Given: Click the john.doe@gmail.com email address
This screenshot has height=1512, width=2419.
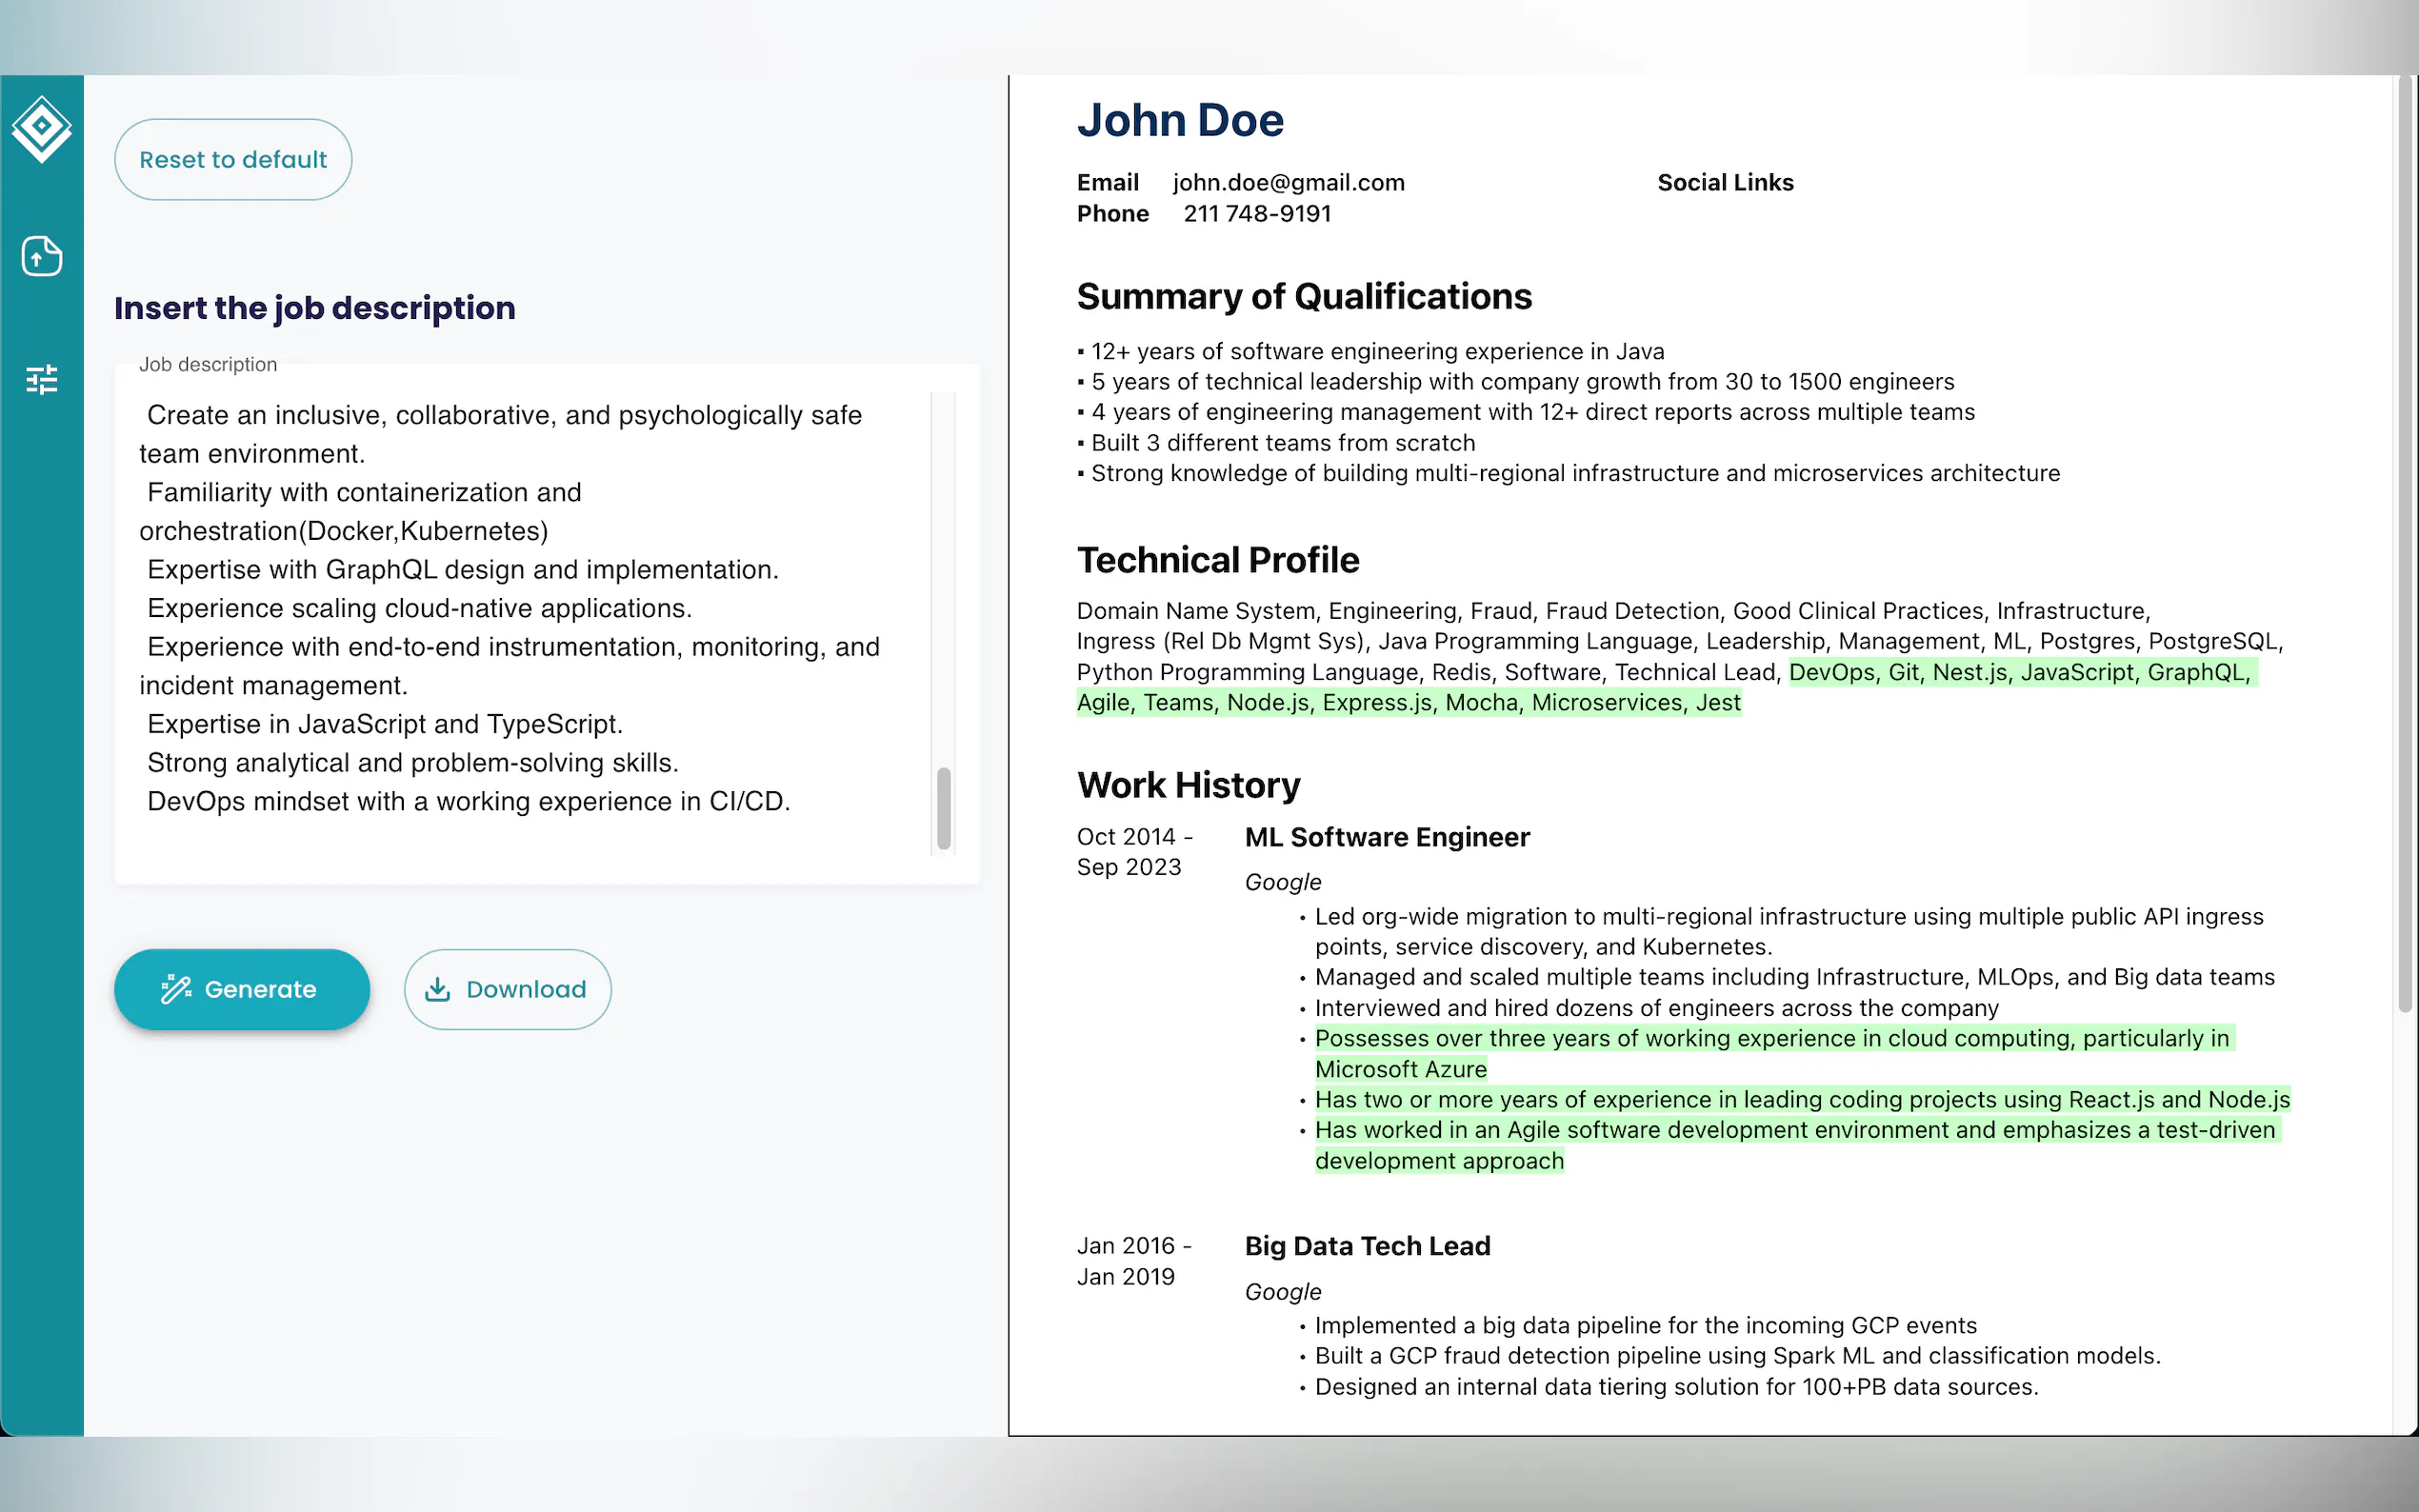Looking at the screenshot, I should pos(1288,183).
